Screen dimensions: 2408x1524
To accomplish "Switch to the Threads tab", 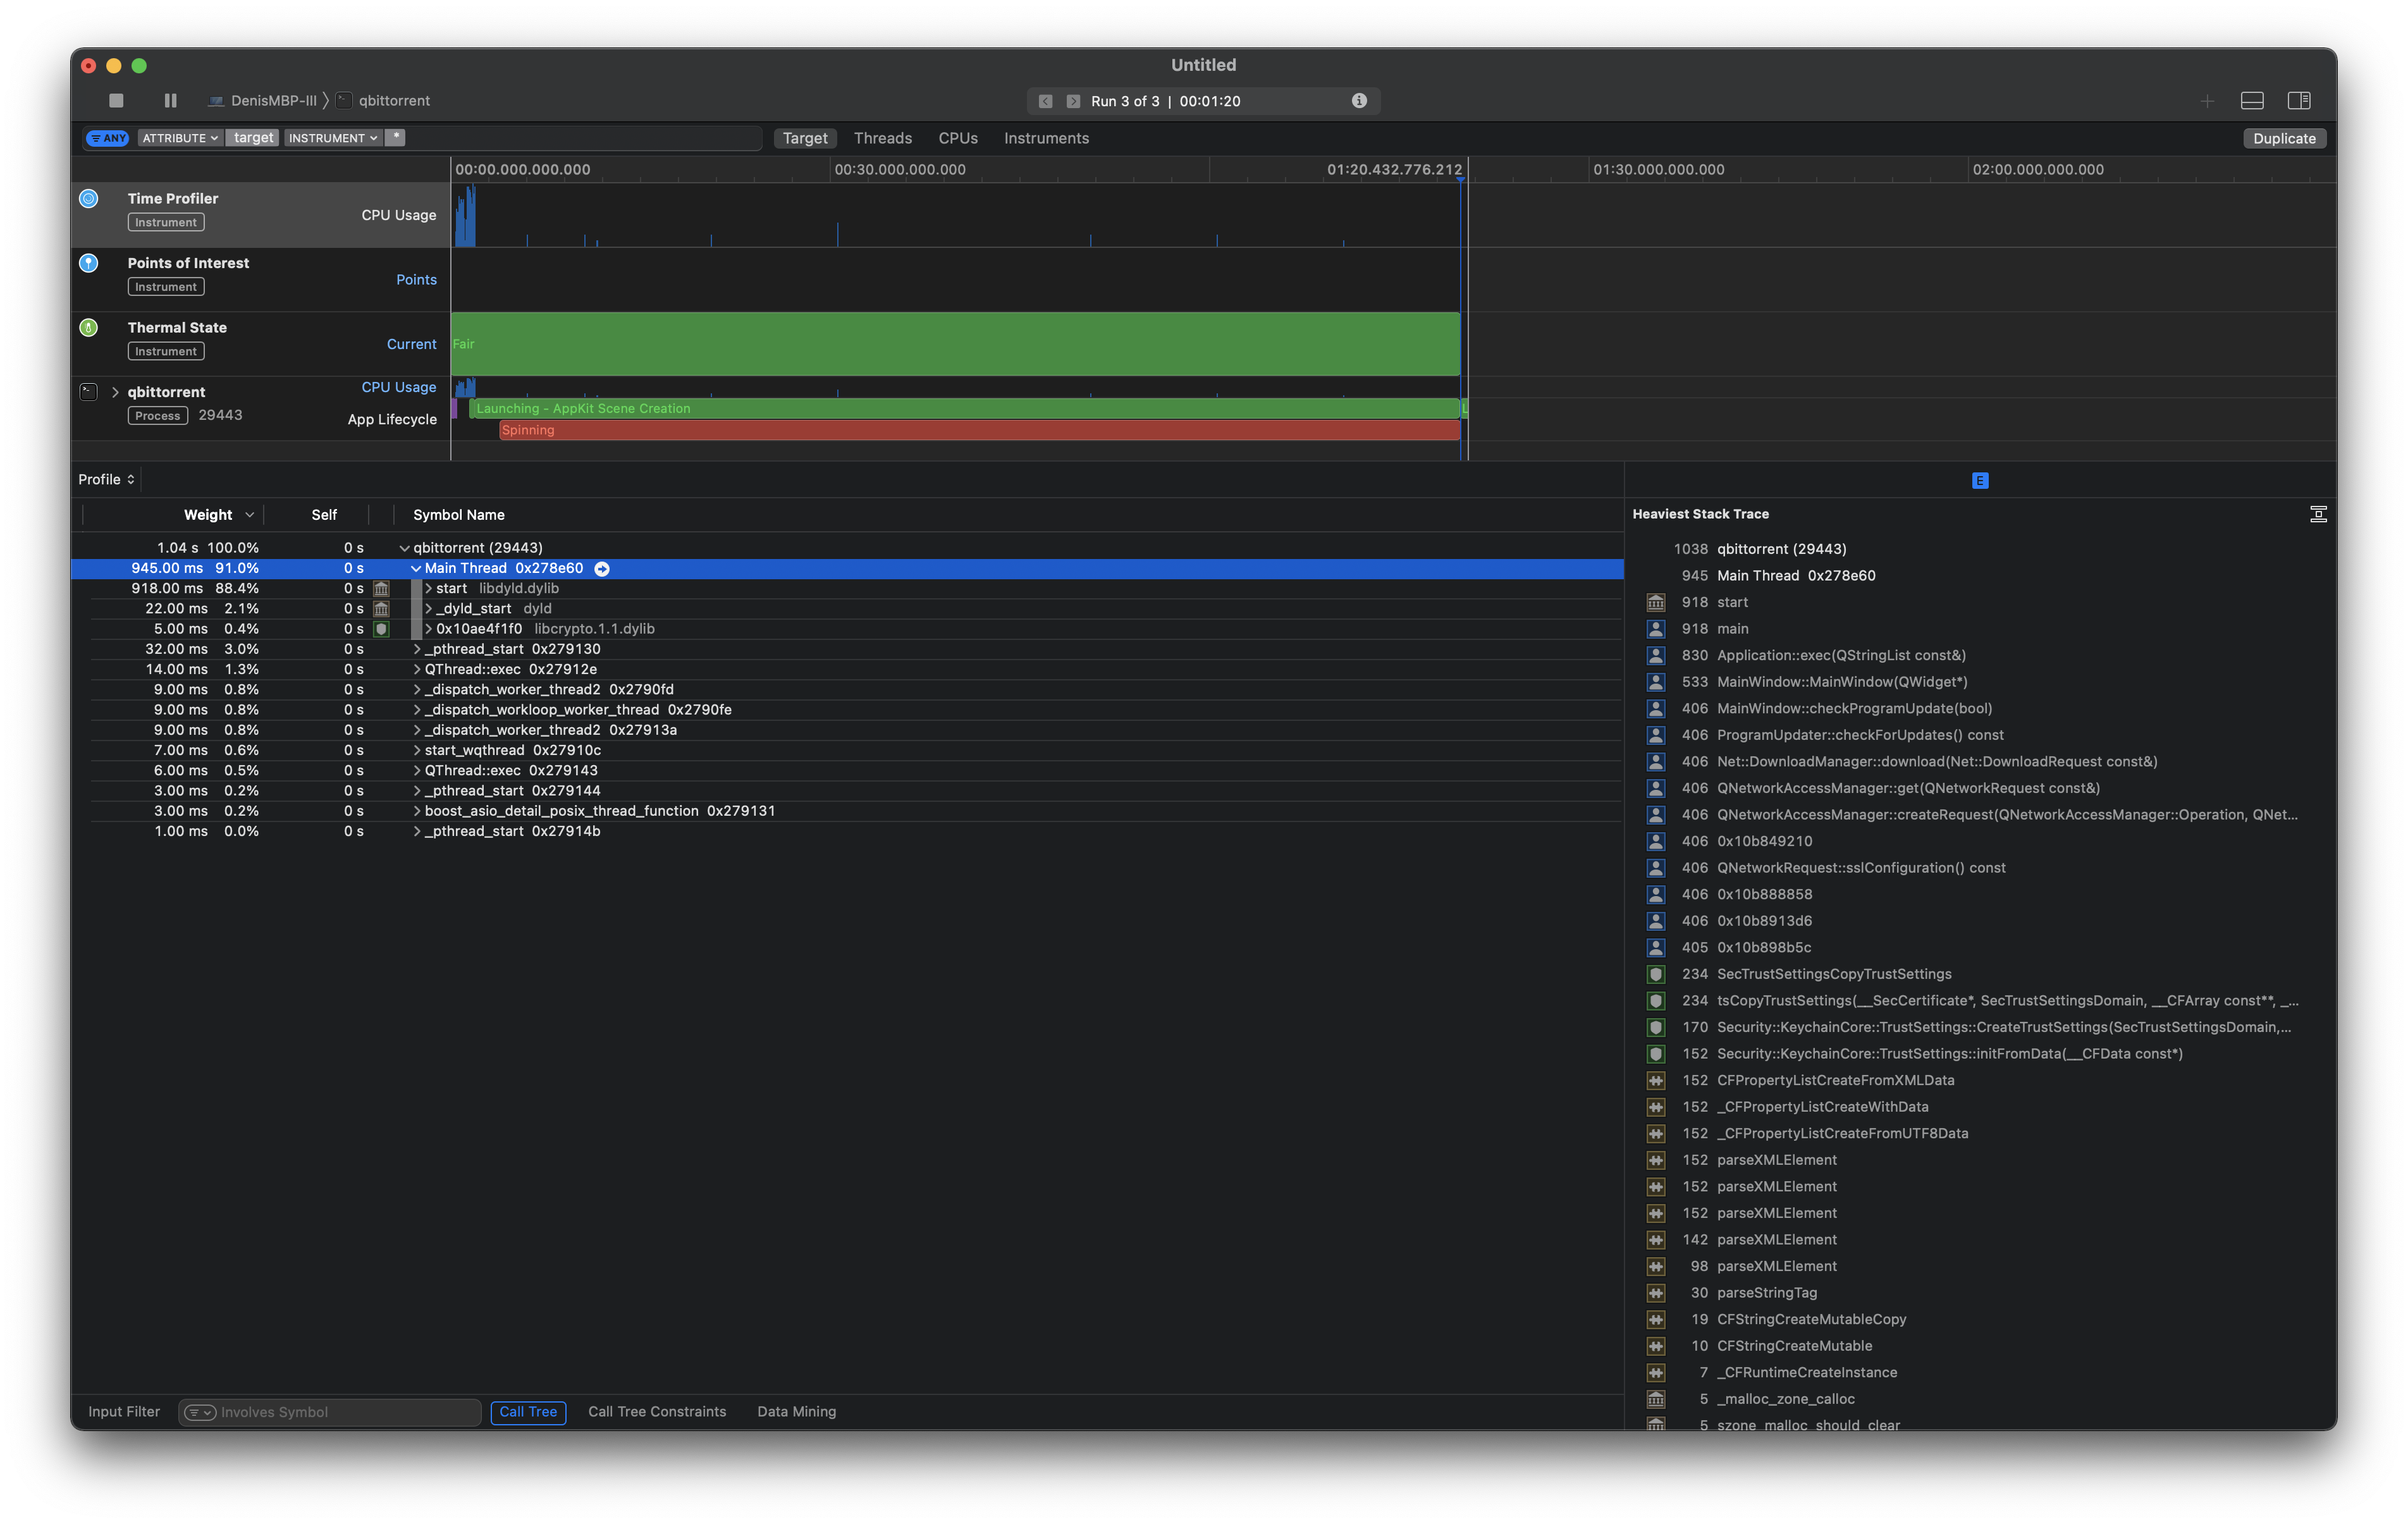I will 882,138.
